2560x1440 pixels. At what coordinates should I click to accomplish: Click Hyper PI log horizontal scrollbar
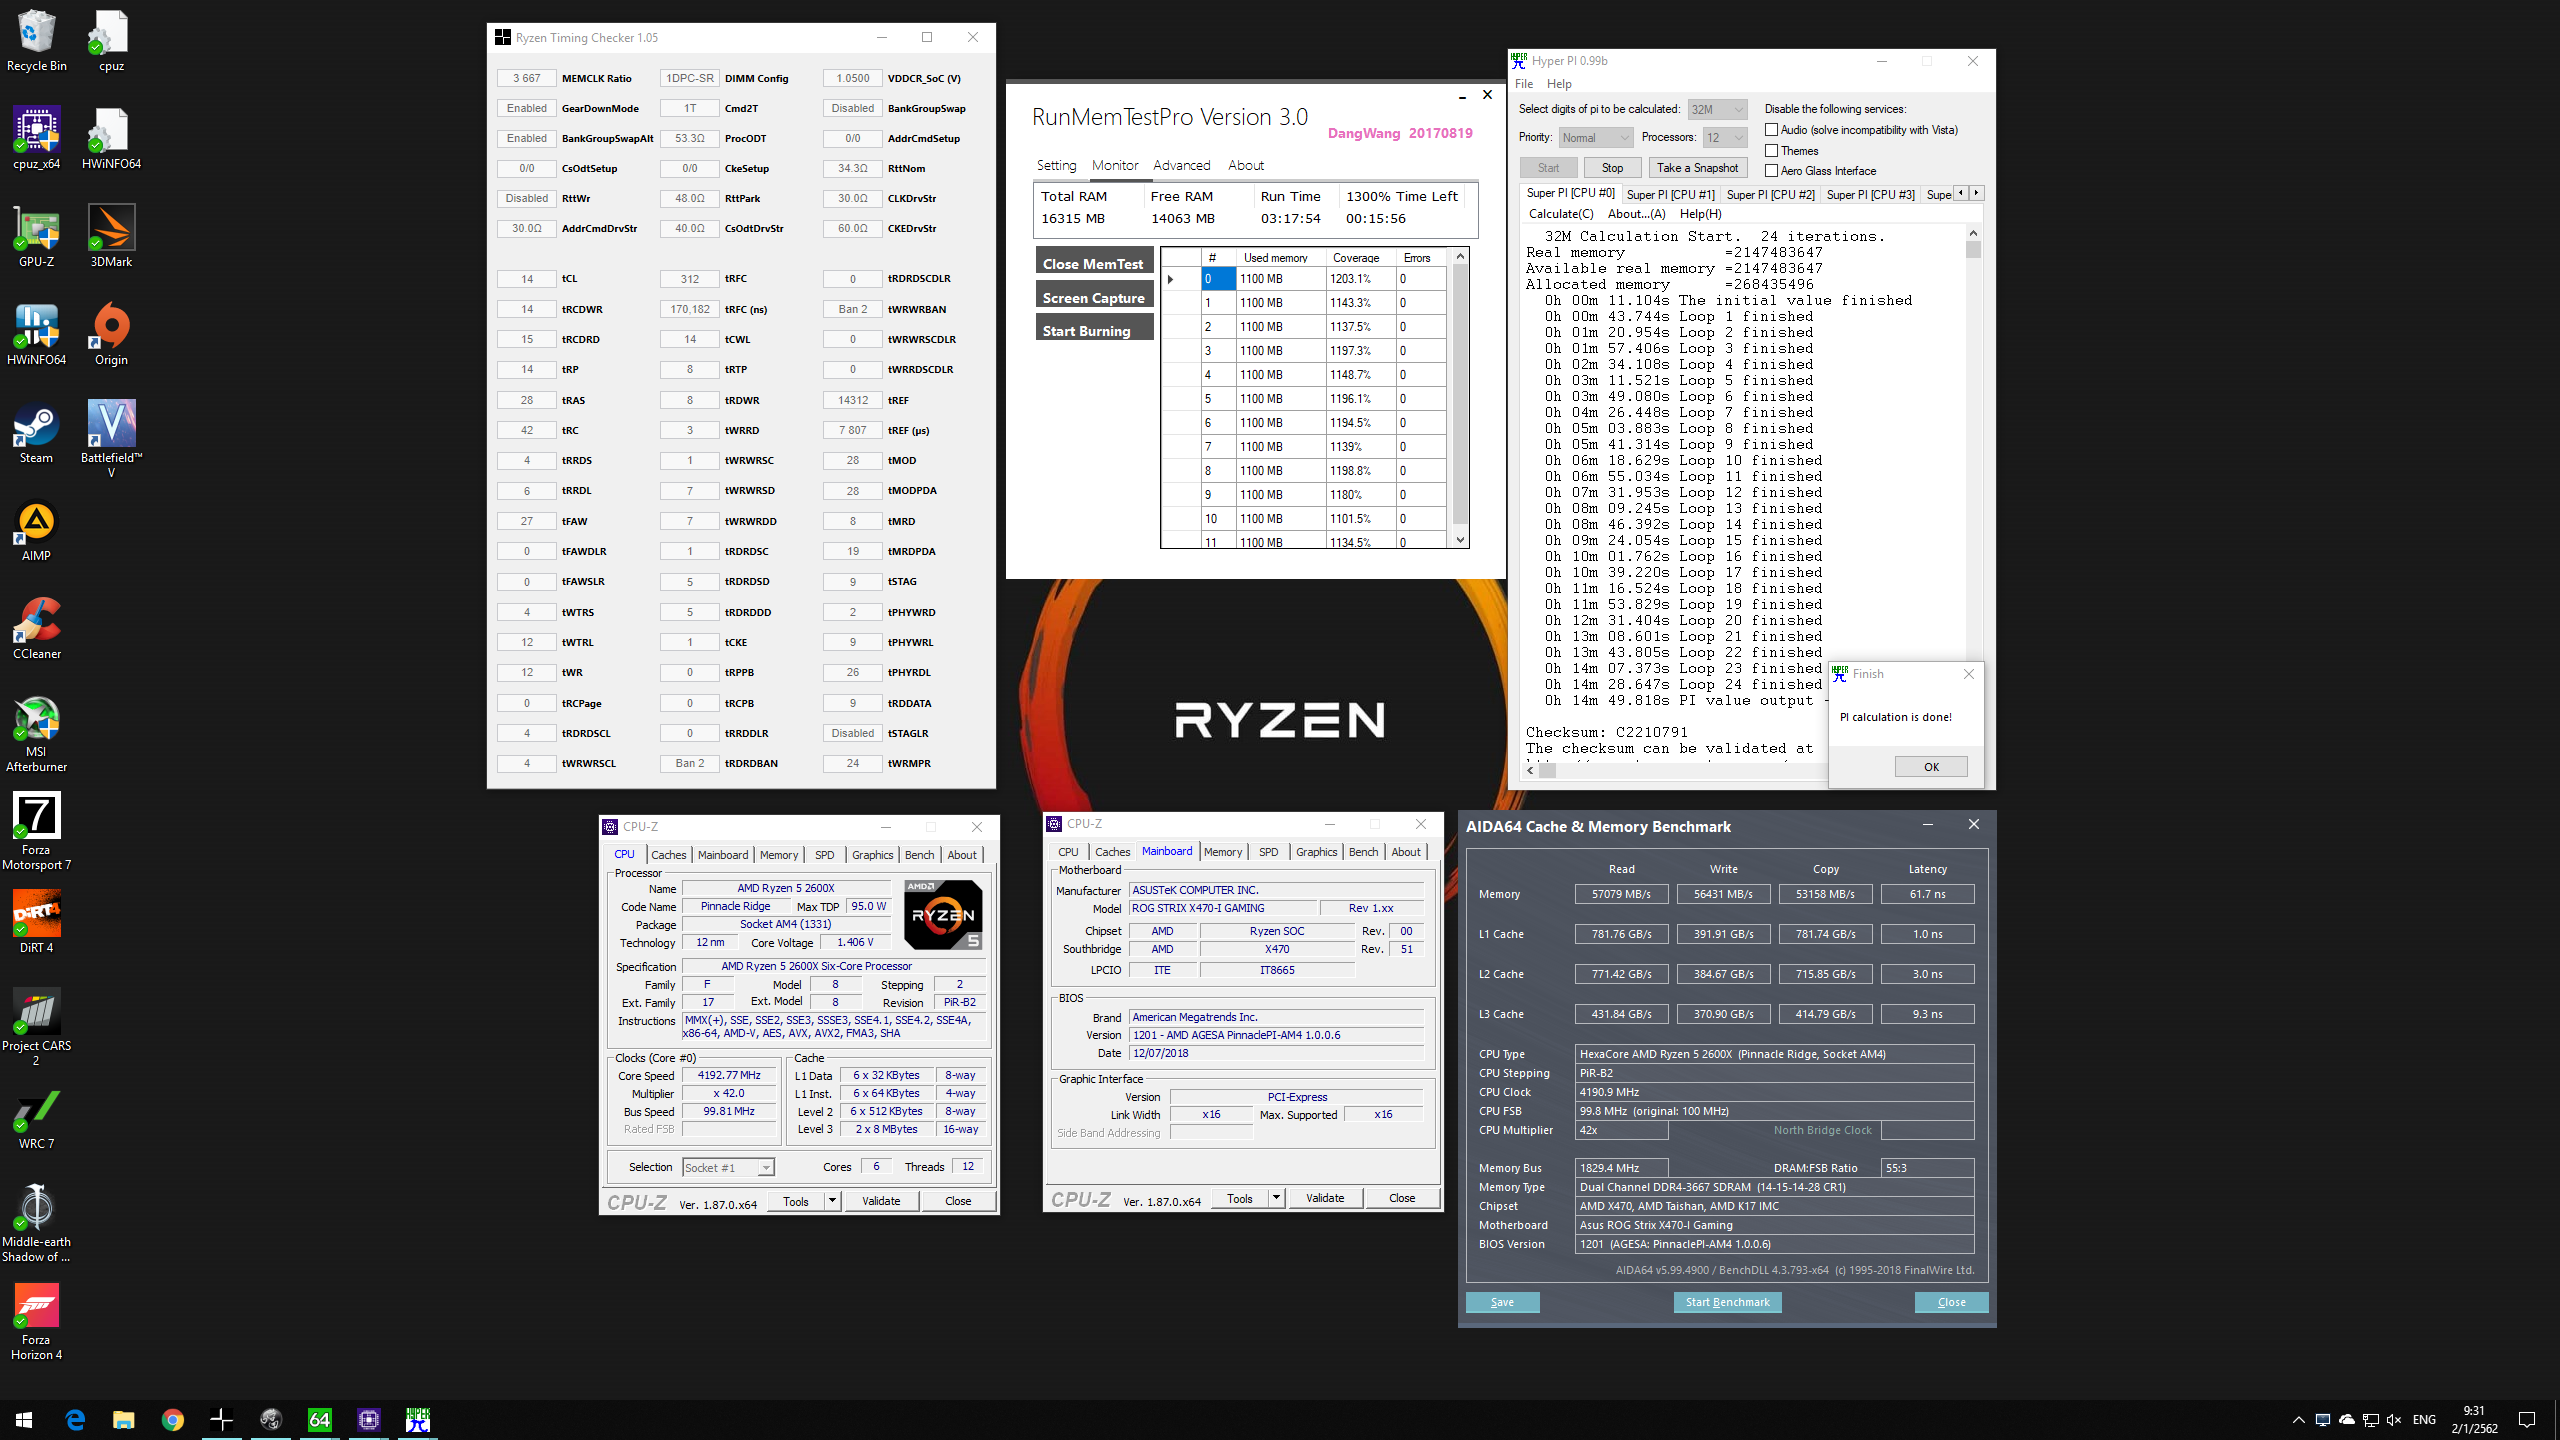click(x=1675, y=770)
